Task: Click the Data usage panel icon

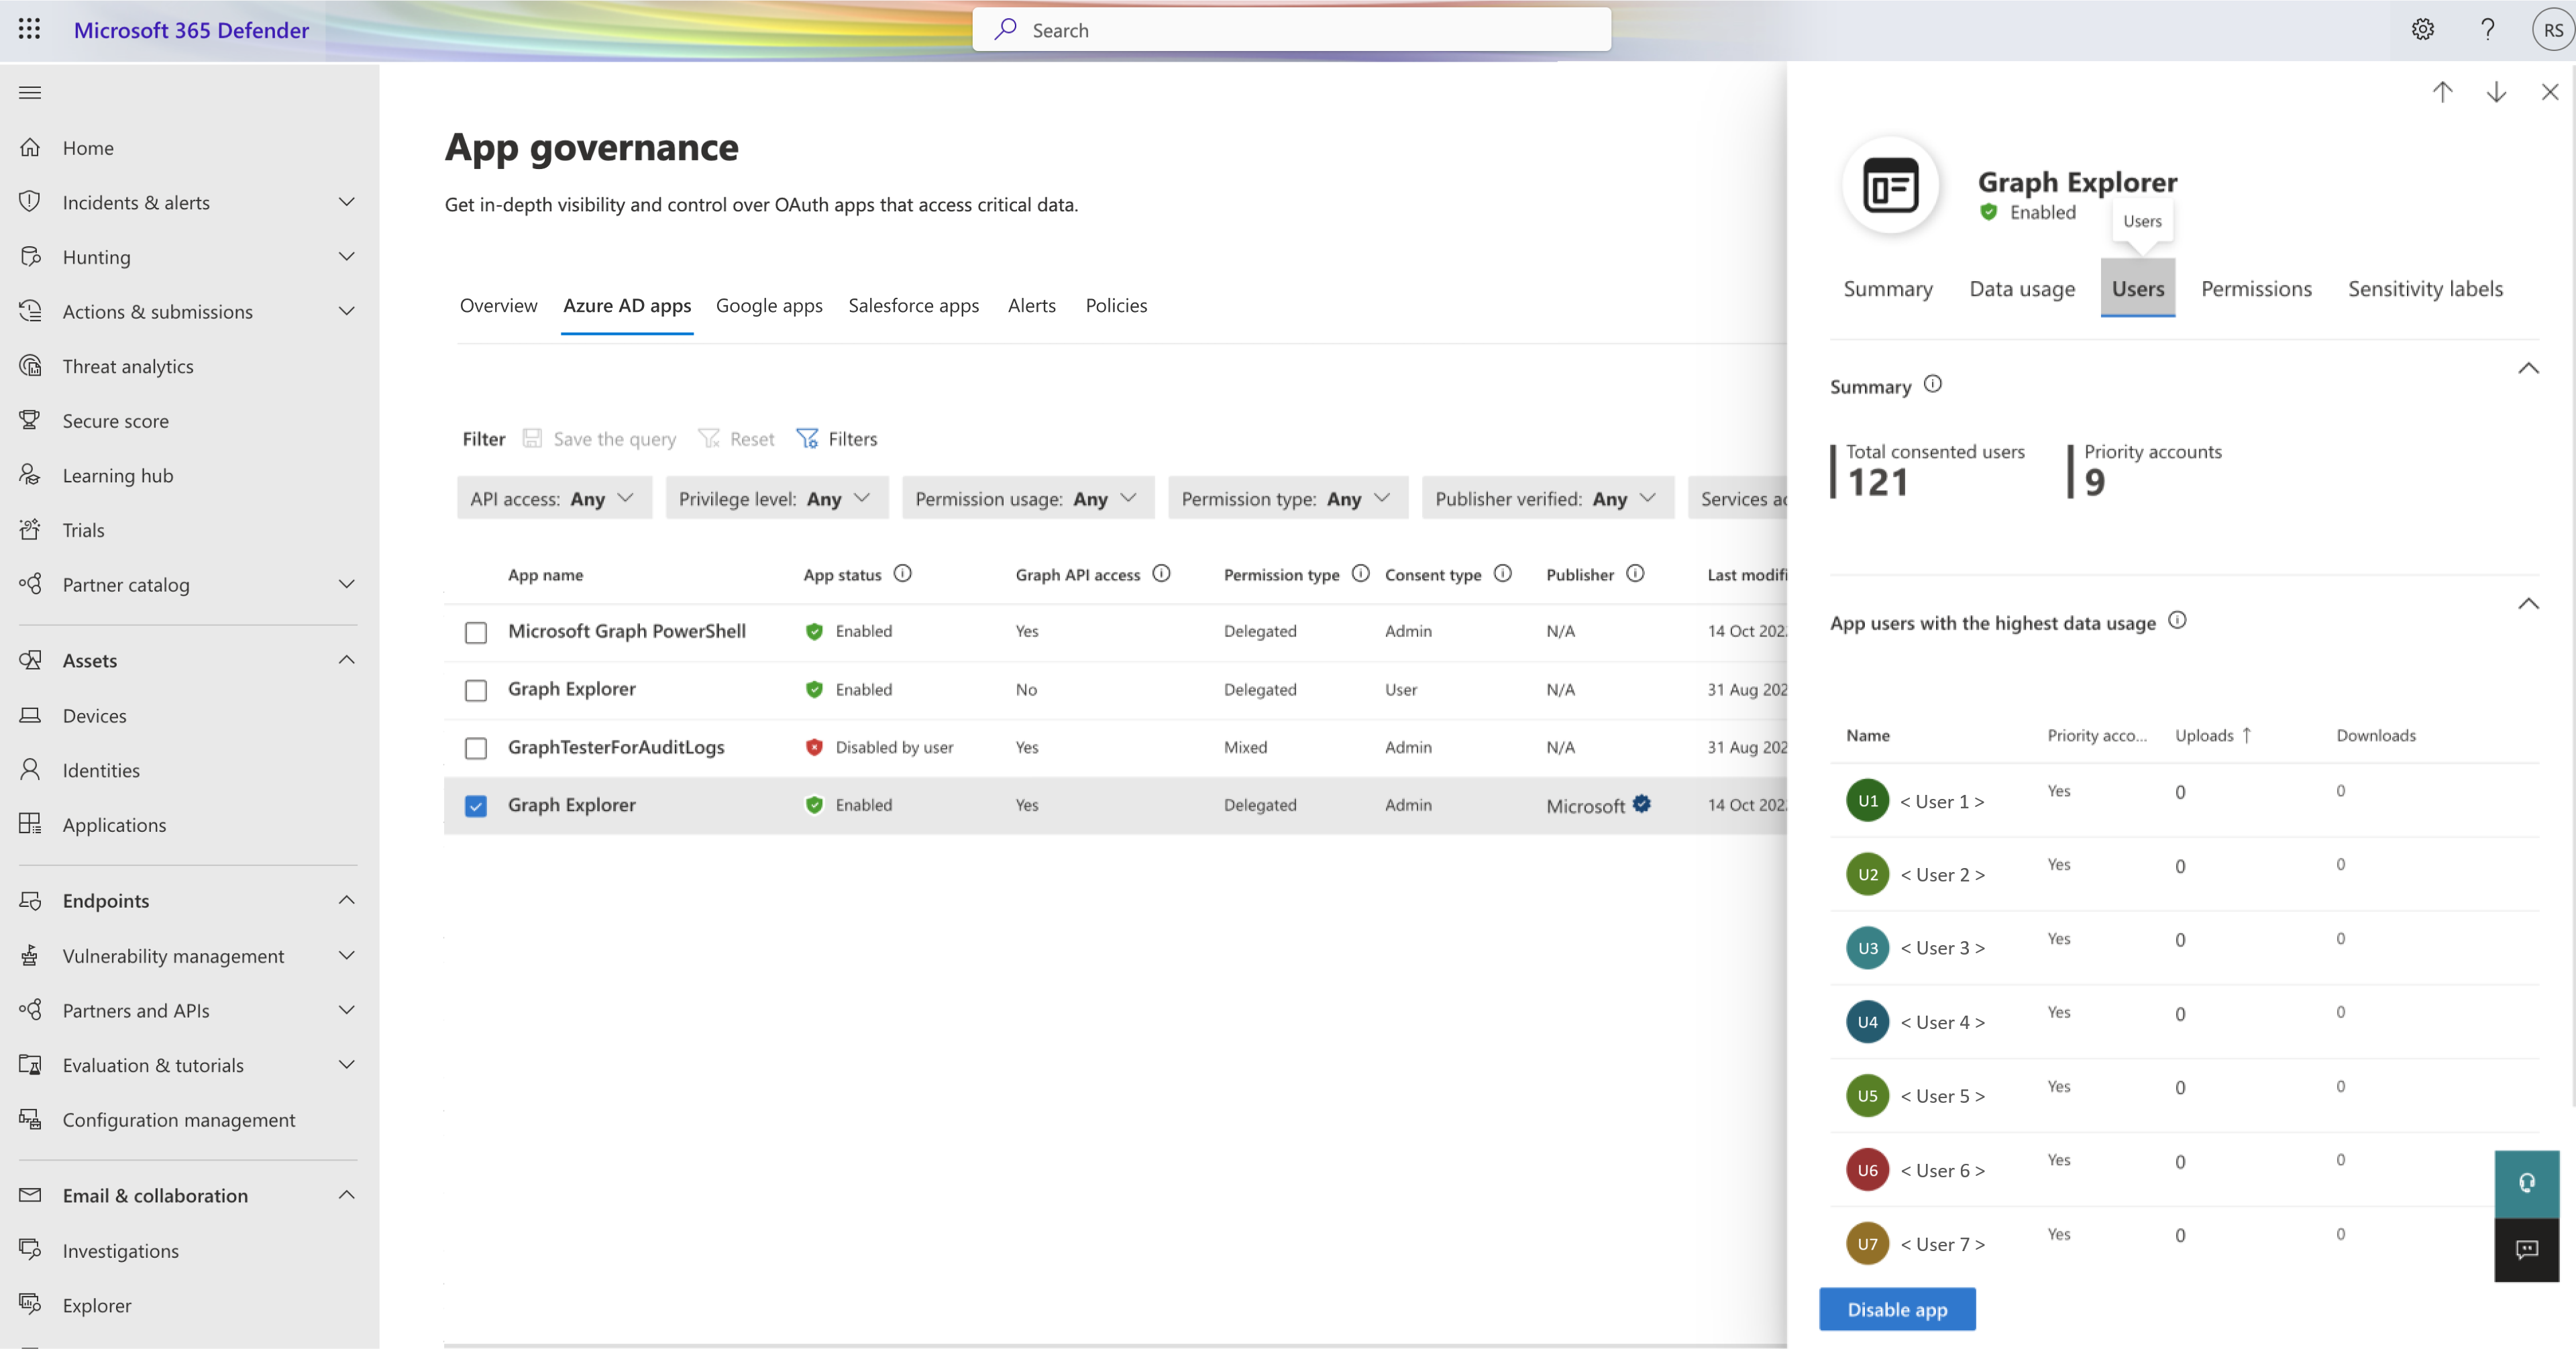Action: click(2023, 288)
